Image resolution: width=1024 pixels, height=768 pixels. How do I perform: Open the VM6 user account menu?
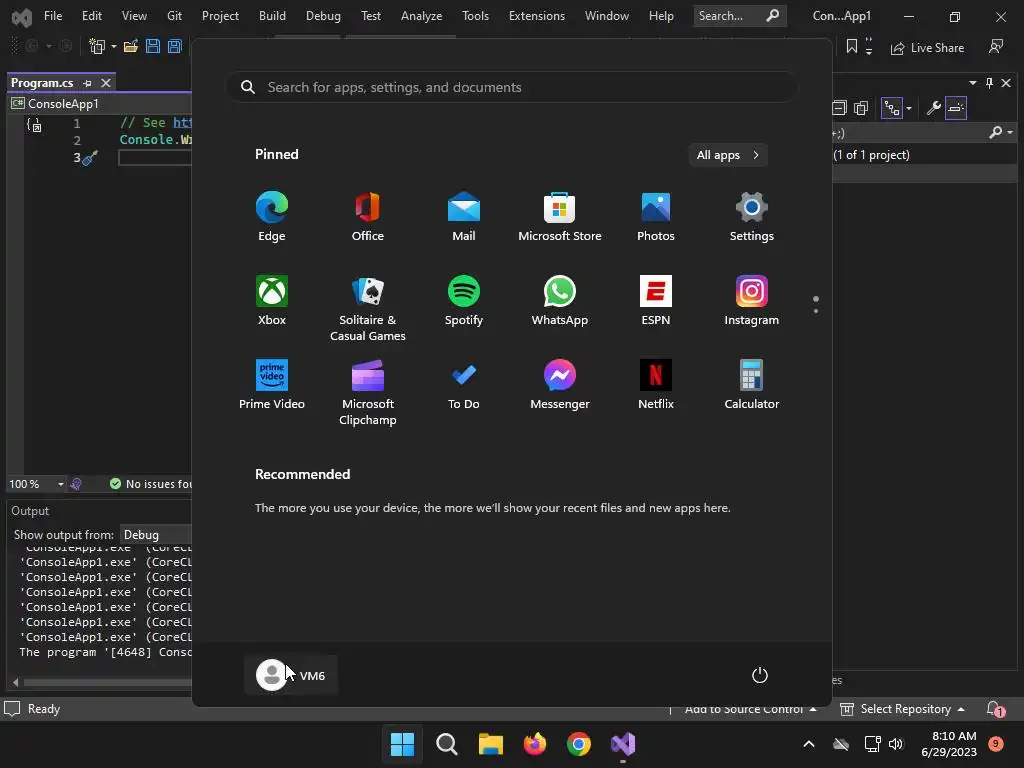pos(291,675)
